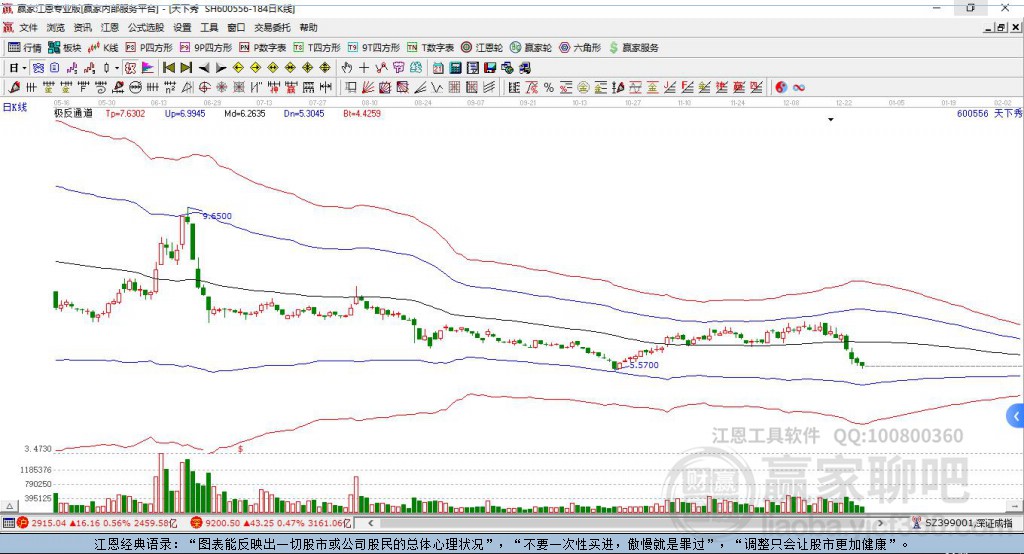This screenshot has width=1024, height=554.
Task: Jump to last bar with ▶| icon
Action: [x=186, y=68]
